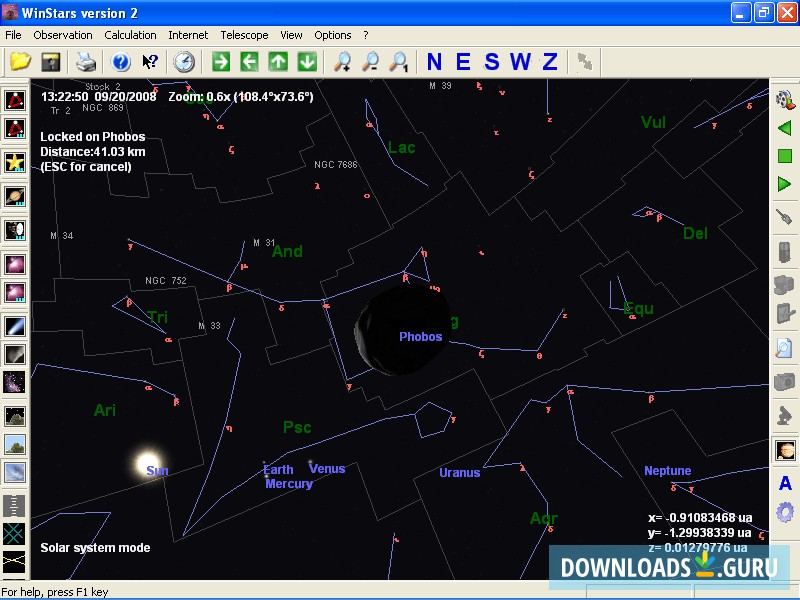Click the reverse playback green arrow
800x600 pixels.
(x=785, y=128)
